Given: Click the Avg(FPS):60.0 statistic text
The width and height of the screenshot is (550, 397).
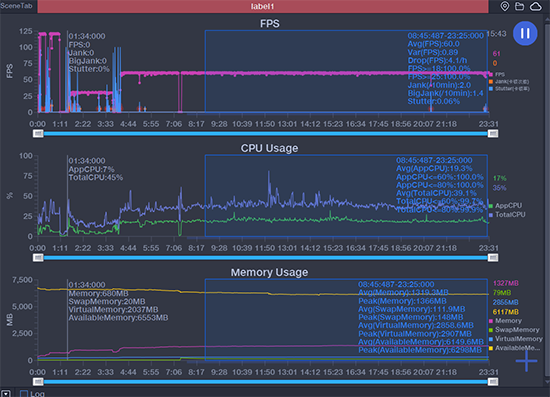Looking at the screenshot, I should 434,44.
